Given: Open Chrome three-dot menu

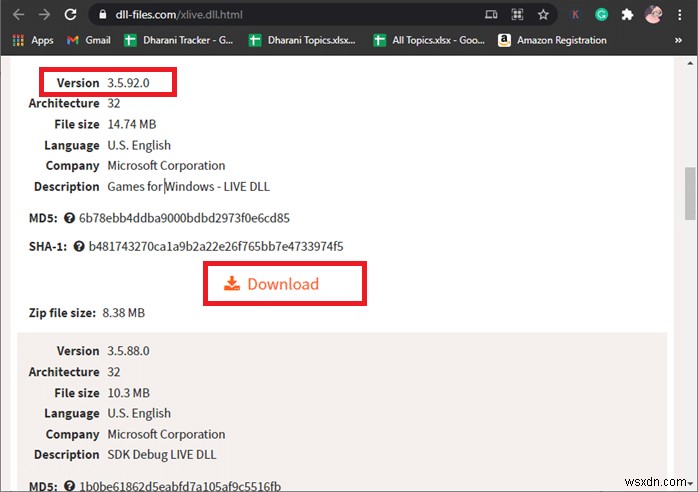Looking at the screenshot, I should [x=682, y=15].
